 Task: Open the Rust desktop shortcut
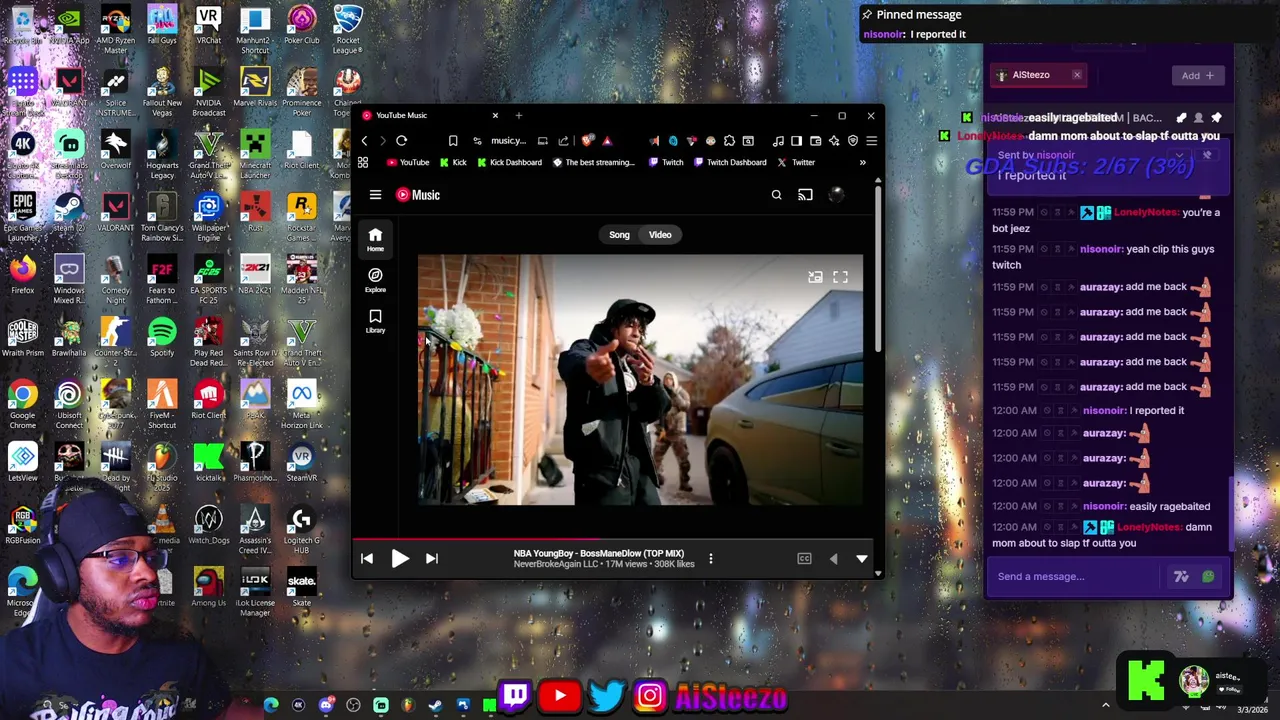click(255, 213)
